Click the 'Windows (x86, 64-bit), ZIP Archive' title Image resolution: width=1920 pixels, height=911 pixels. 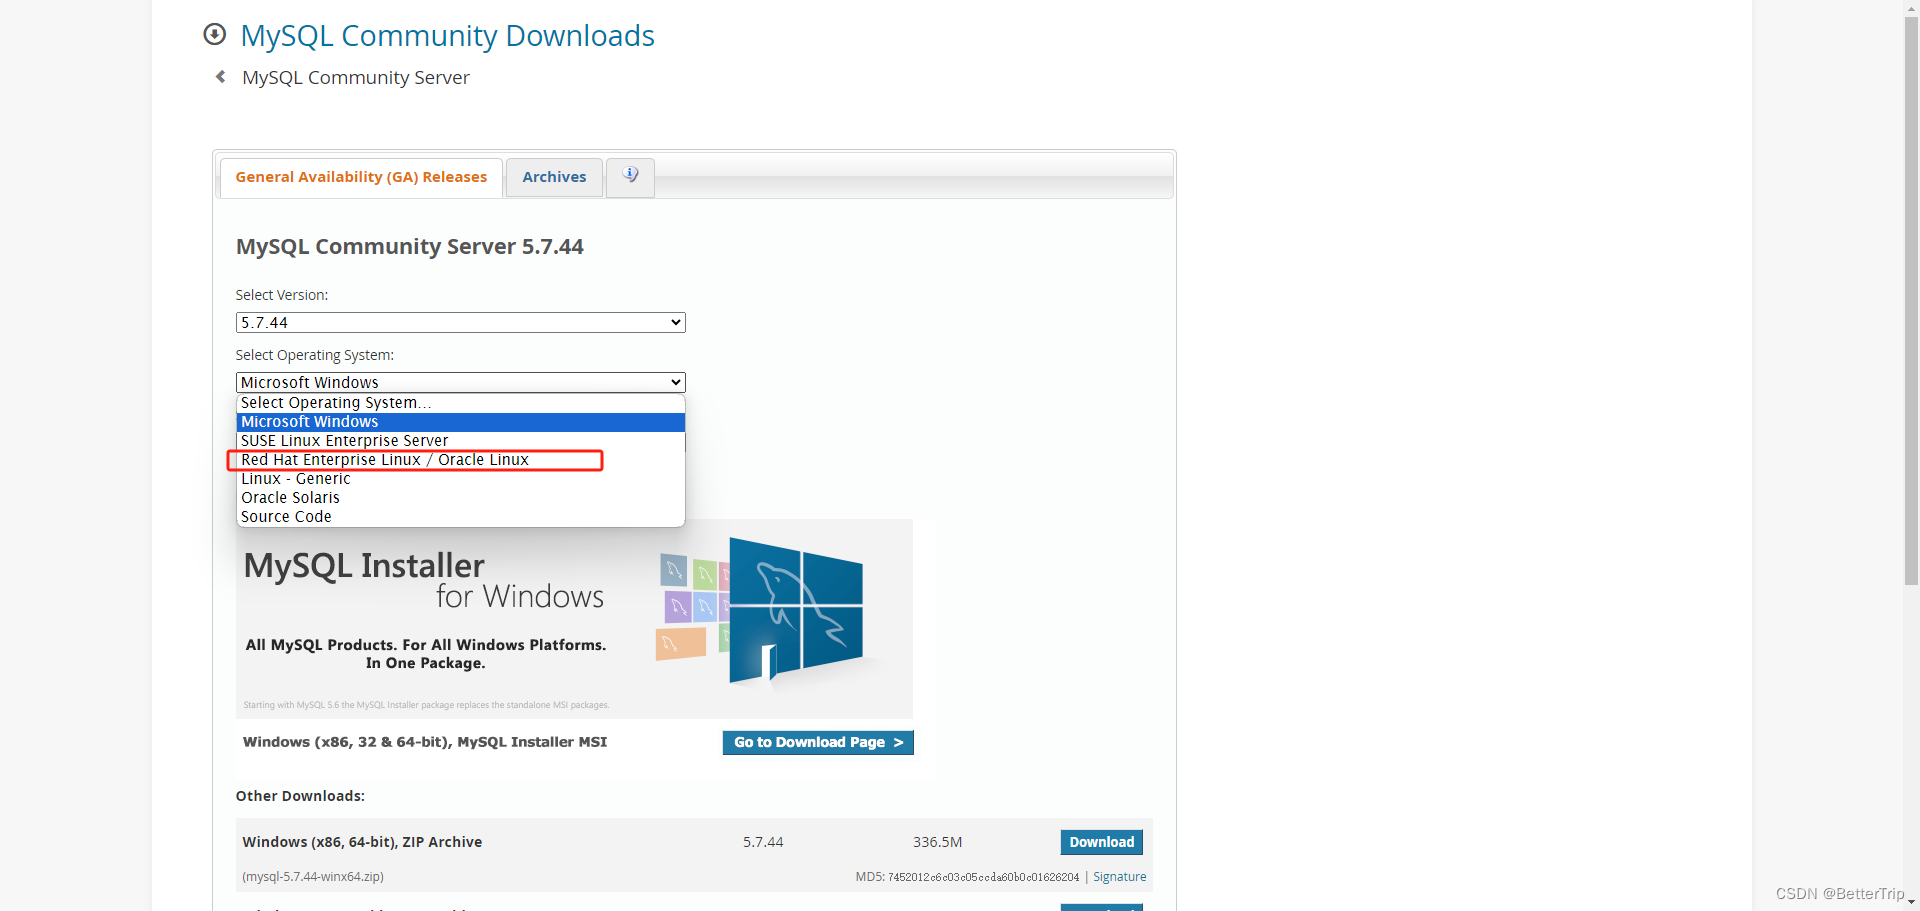(362, 842)
